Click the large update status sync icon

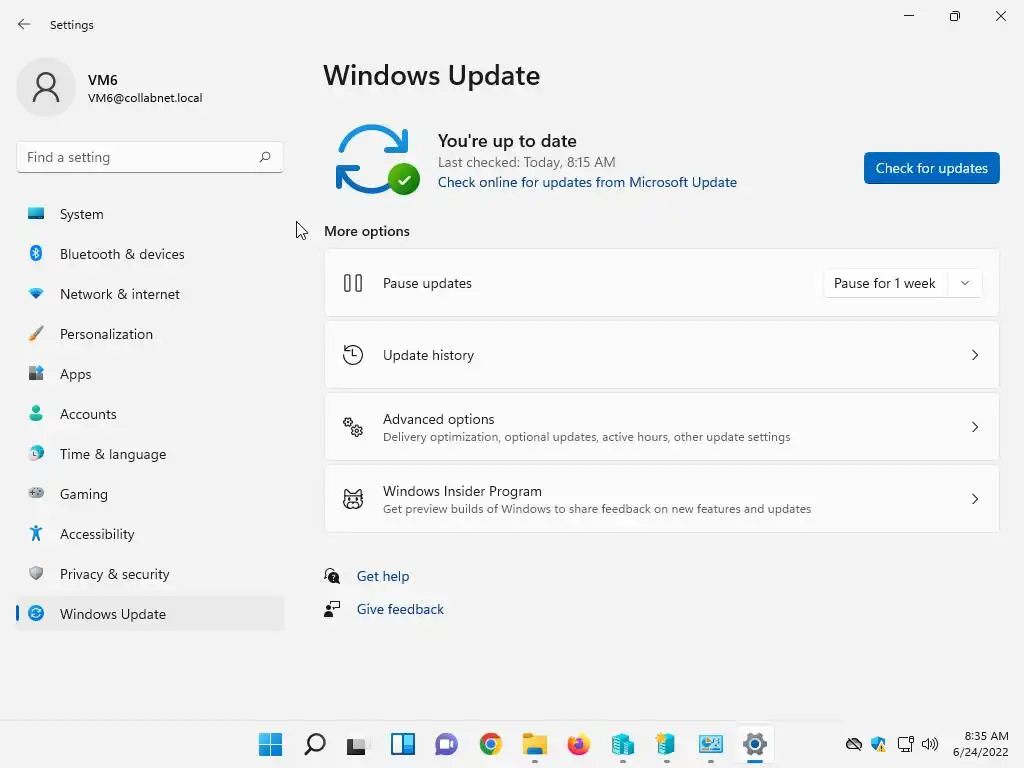(377, 159)
